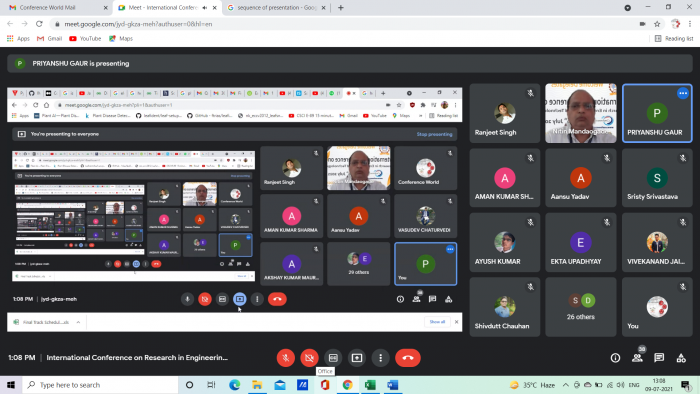The width and height of the screenshot is (700, 394).
Task: Open PRIYANSHU GAUR tile options menu
Action: (683, 93)
